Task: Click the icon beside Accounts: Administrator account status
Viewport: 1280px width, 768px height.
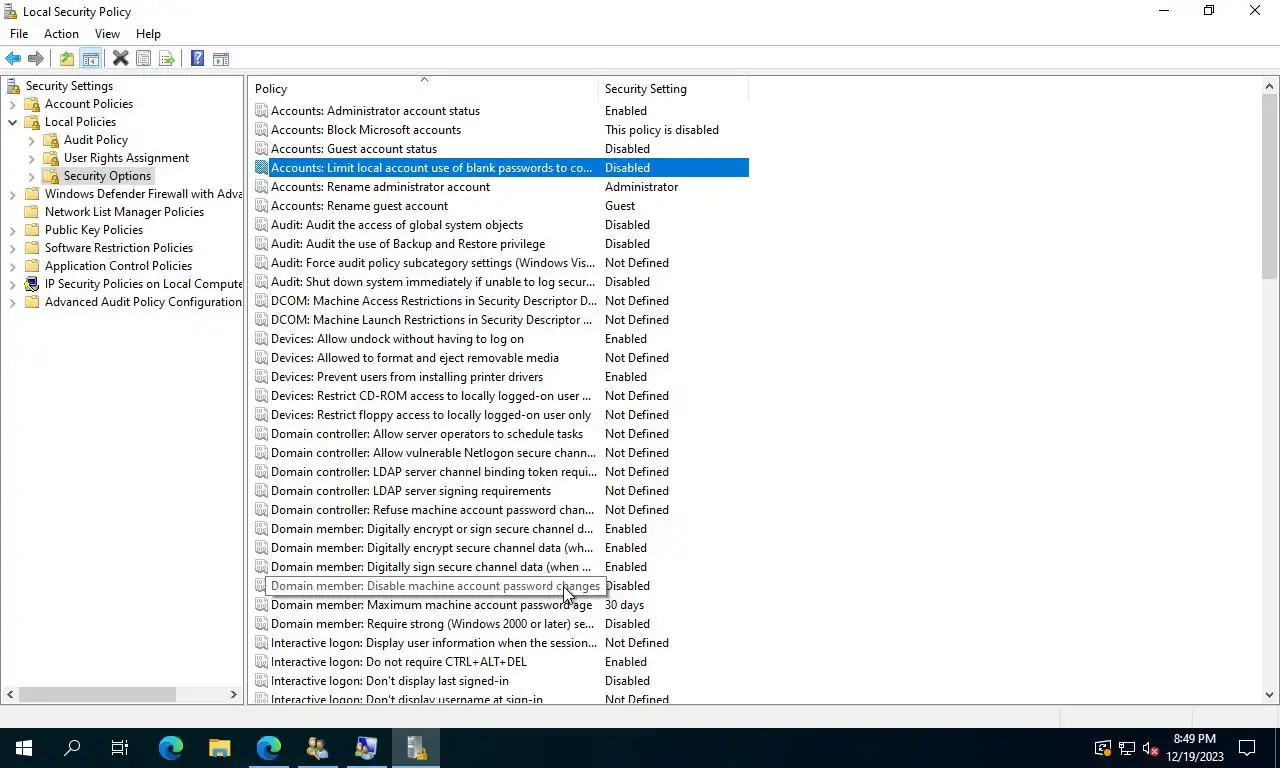Action: [261, 111]
